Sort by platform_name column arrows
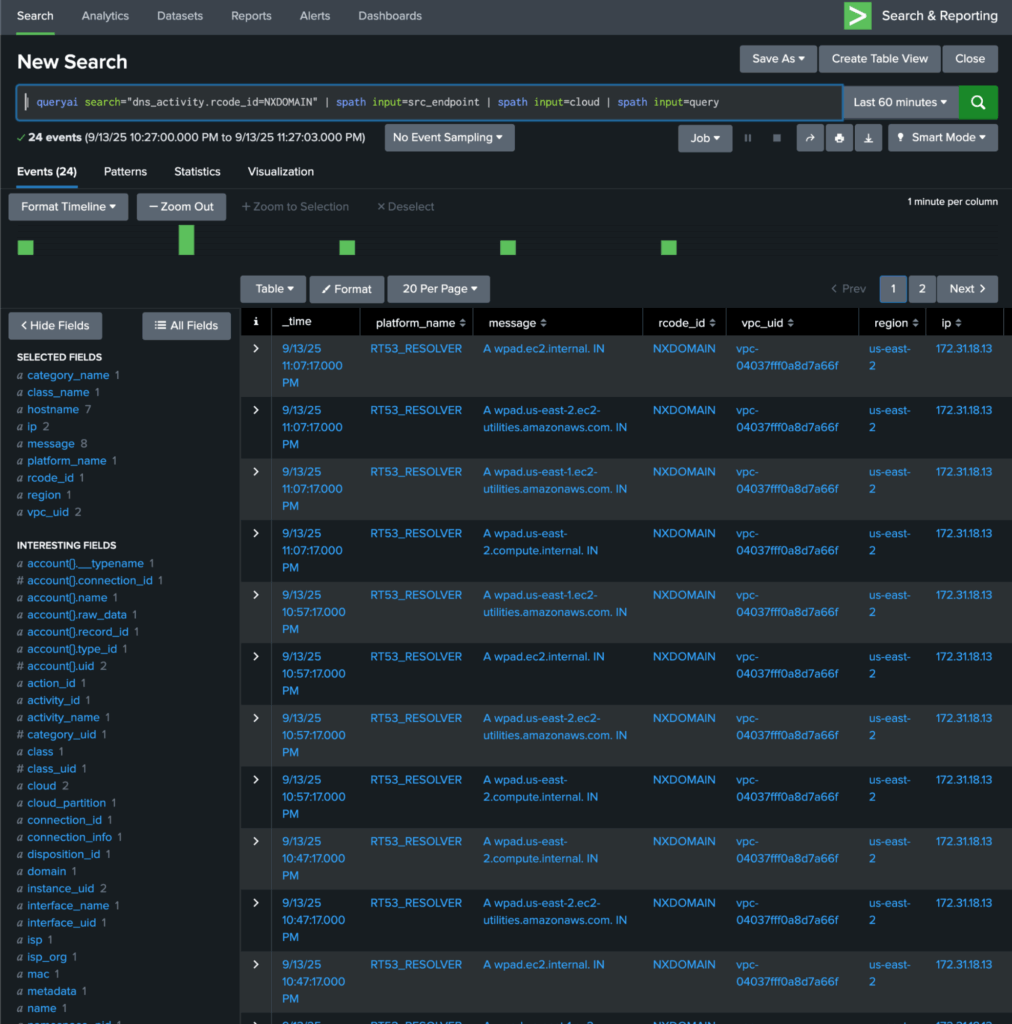 (x=463, y=323)
